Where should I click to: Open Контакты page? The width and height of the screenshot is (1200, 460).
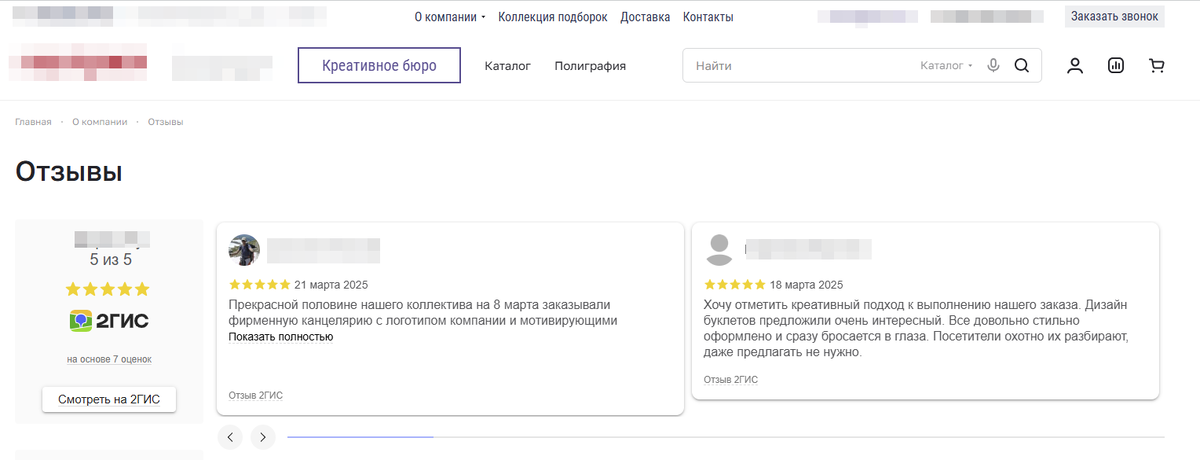[708, 17]
